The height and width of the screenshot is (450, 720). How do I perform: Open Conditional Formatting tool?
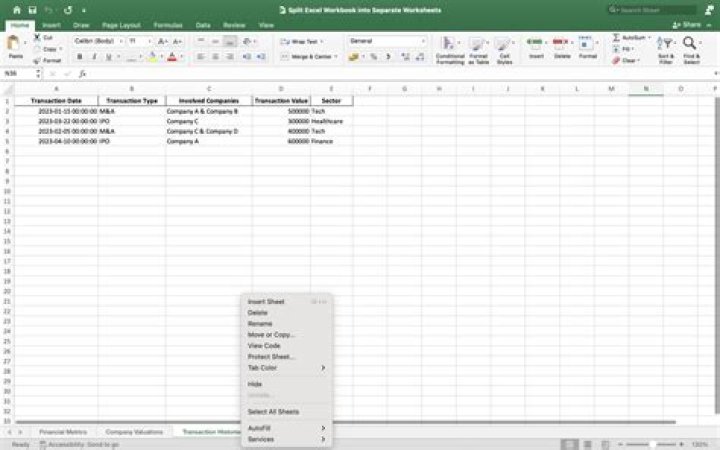(x=450, y=50)
